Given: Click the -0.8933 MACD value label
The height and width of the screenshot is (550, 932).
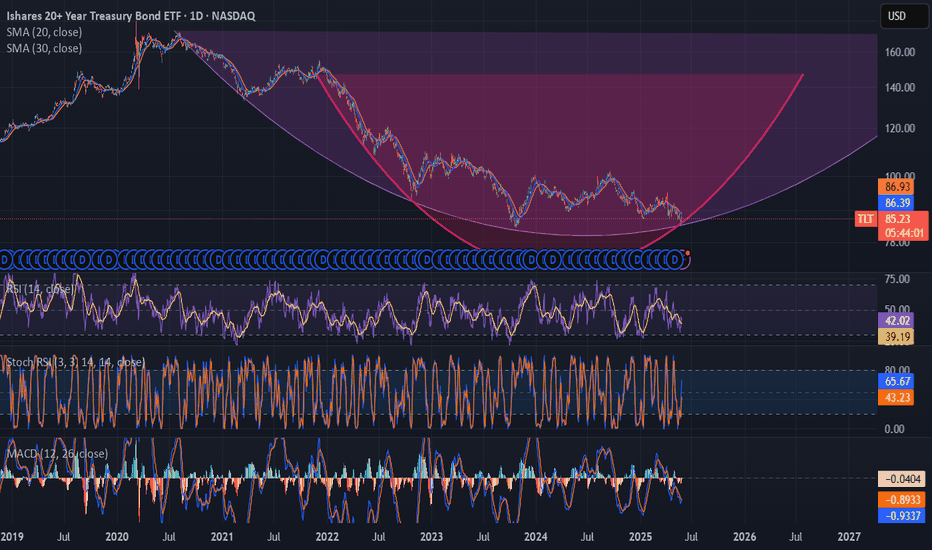Looking at the screenshot, I should 902,499.
